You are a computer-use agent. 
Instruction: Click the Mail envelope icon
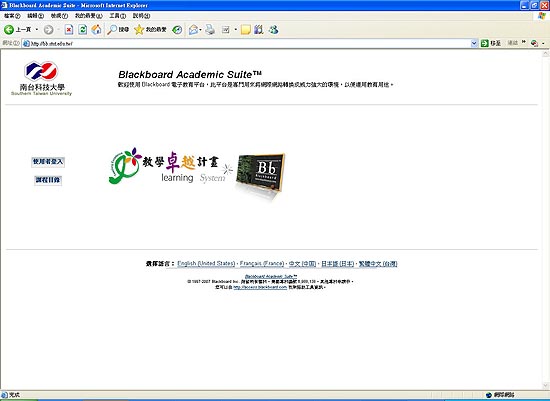[x=193, y=30]
